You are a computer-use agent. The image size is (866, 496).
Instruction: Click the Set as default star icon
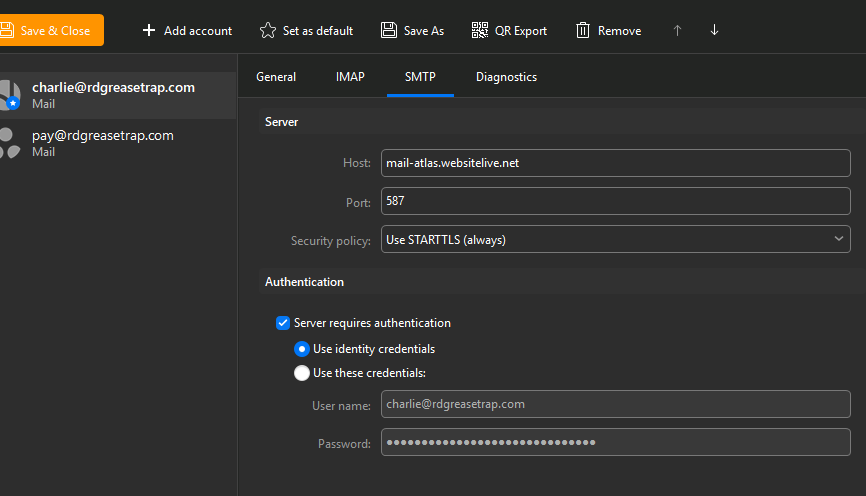(x=268, y=31)
